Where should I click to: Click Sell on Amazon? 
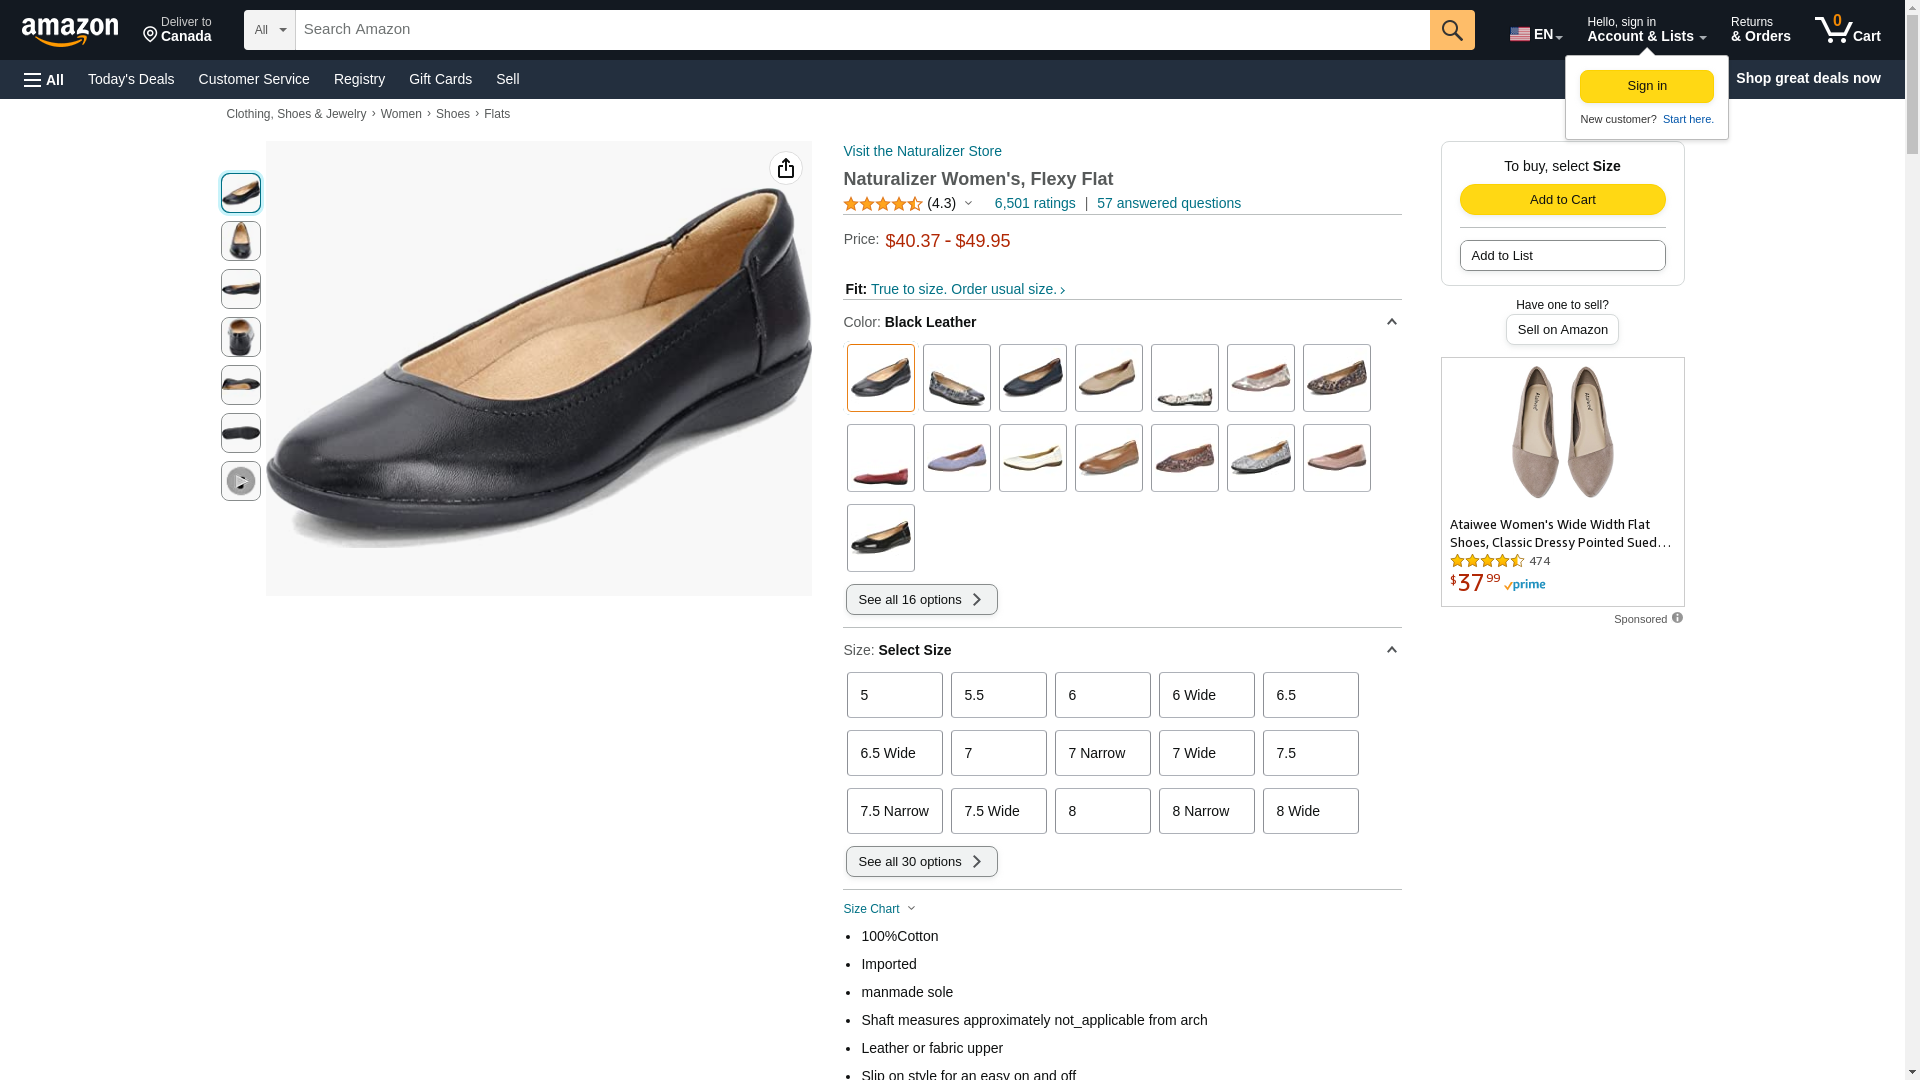click(x=1562, y=330)
